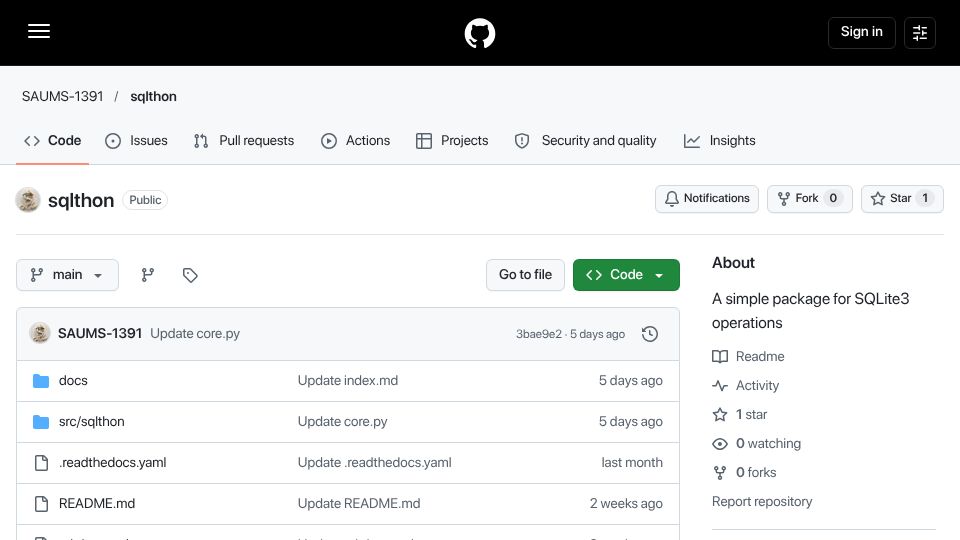Click '2 weeks ago' timestamp
Image resolution: width=960 pixels, height=540 pixels.
tap(626, 504)
